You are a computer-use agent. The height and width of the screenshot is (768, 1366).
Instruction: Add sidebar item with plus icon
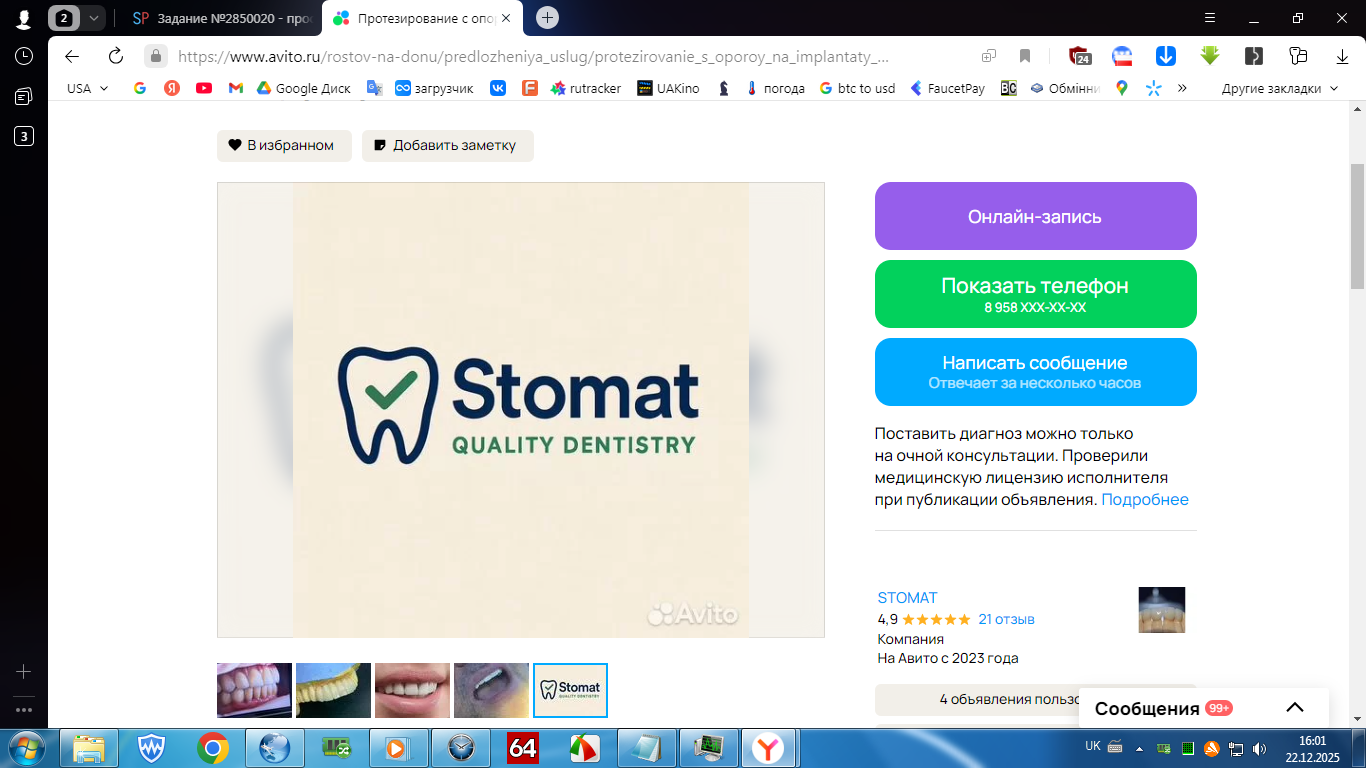(24, 672)
